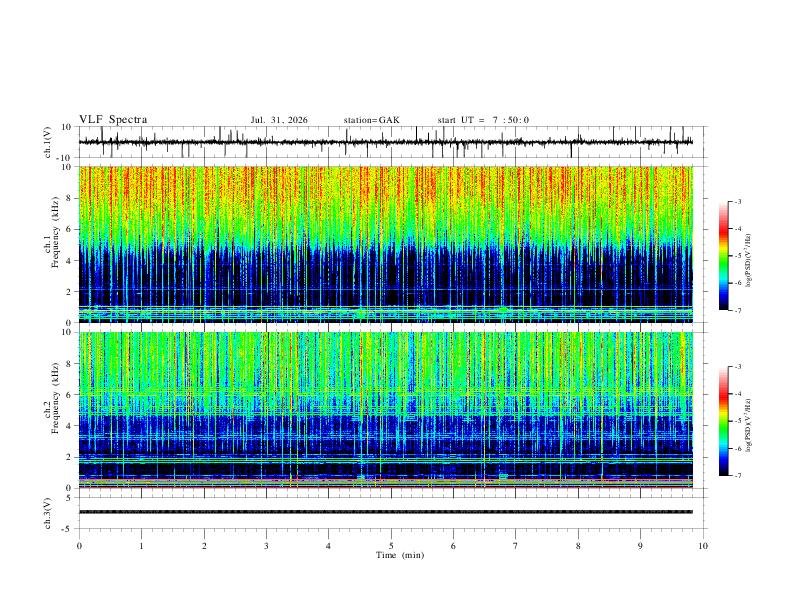The image size is (792, 612).
Task: Click the -7 label on bottom color scale
Action: point(738,476)
